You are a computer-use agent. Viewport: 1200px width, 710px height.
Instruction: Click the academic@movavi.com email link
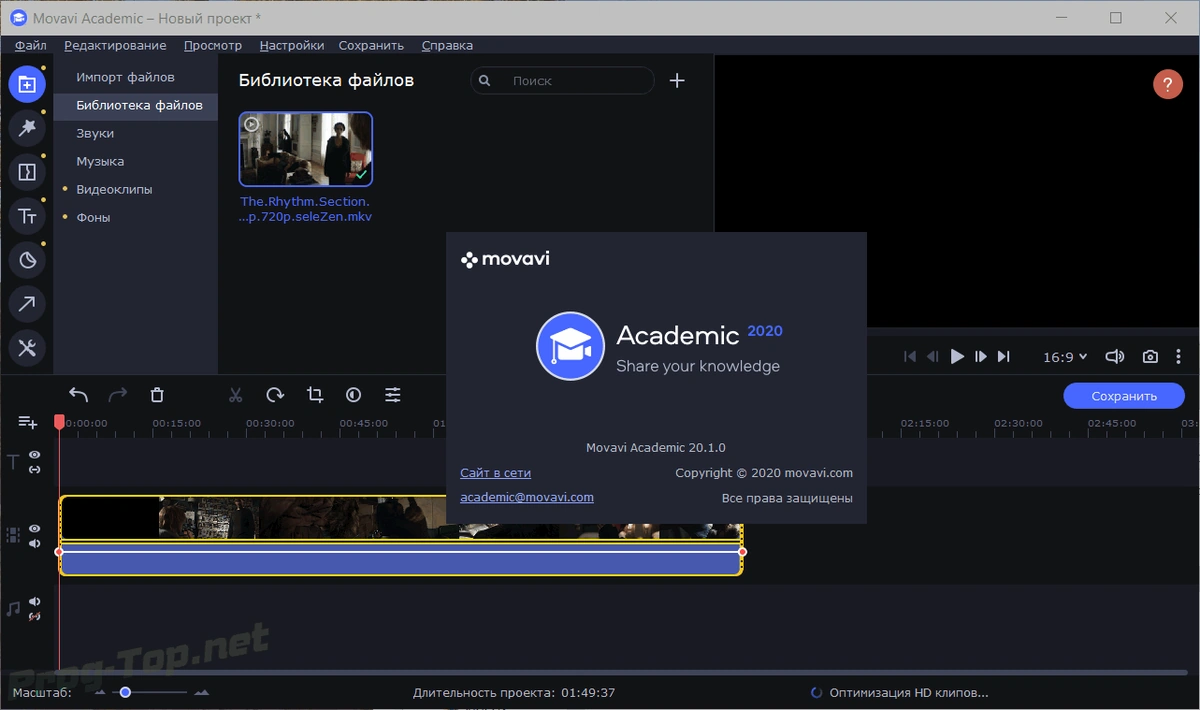pos(527,497)
